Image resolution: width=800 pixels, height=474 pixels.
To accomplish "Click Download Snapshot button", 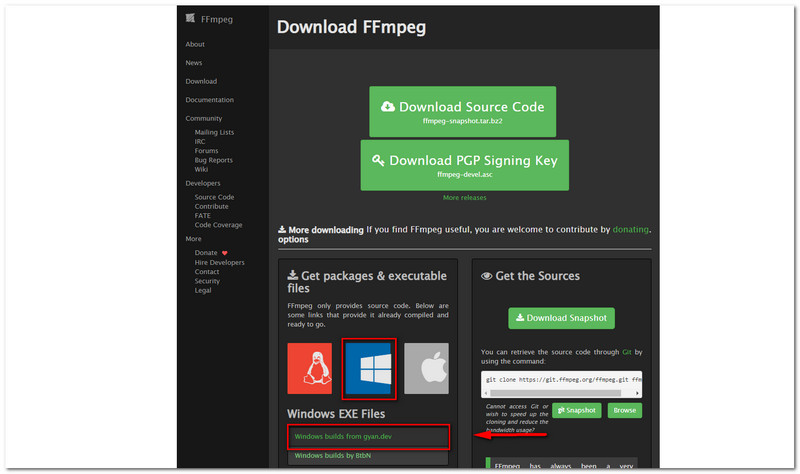I will click(561, 318).
